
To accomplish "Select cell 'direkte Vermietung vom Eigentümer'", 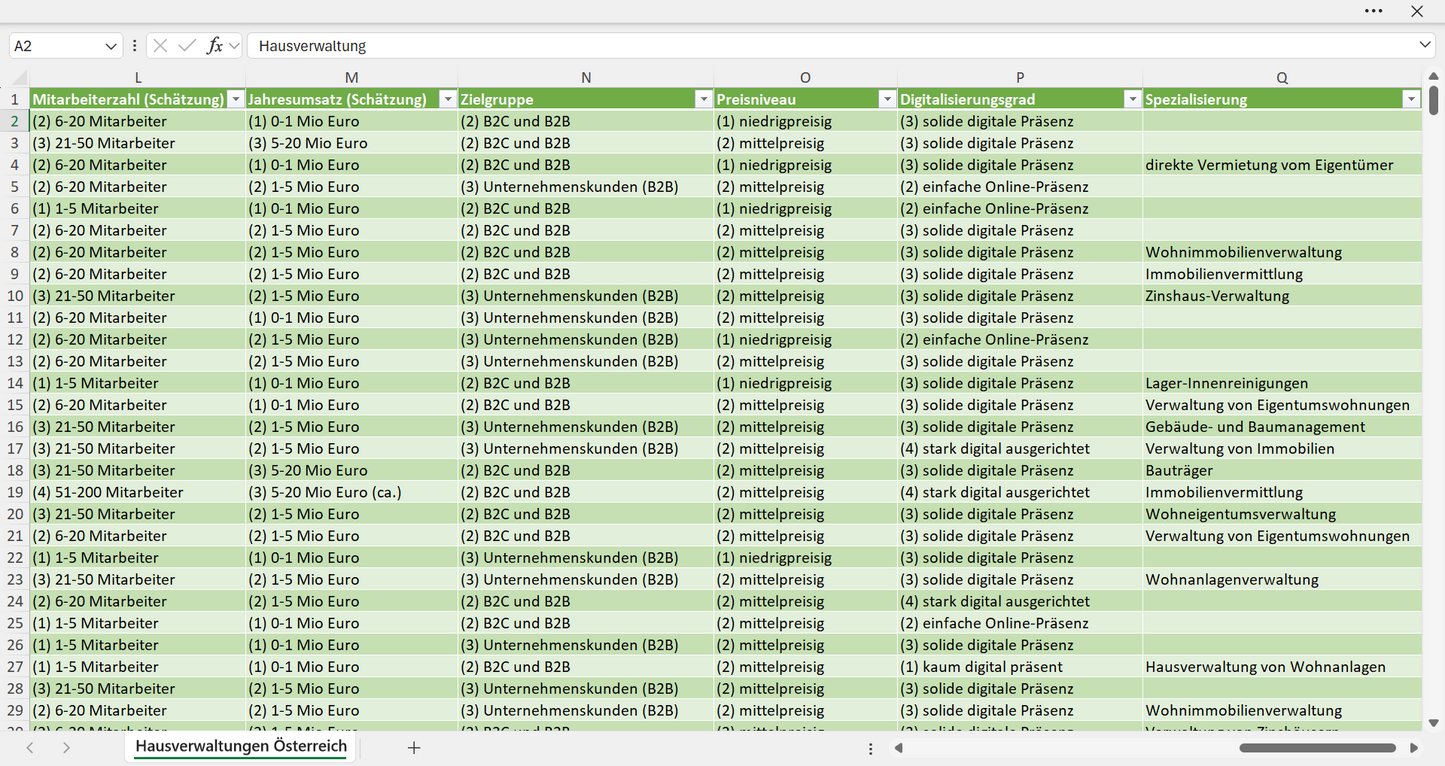I will pyautogui.click(x=1282, y=165).
